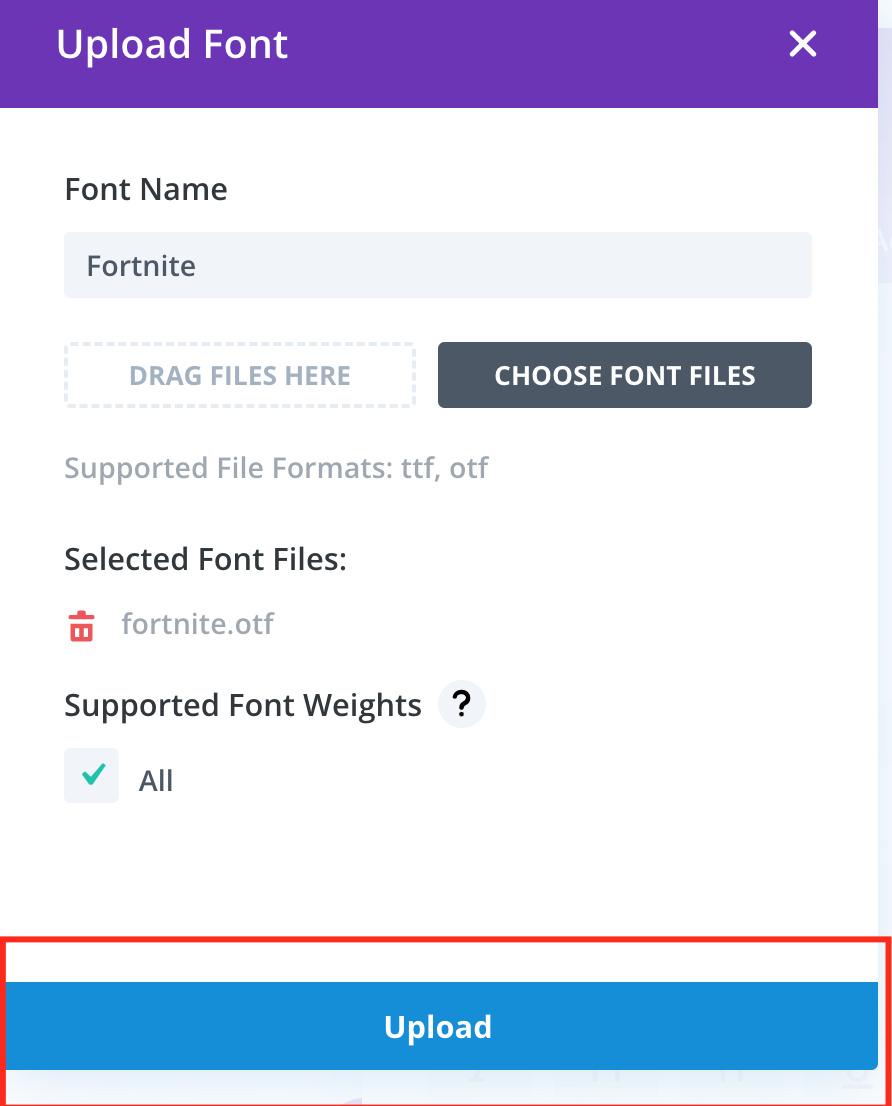Uncheck the All font weights checkbox

[92, 776]
